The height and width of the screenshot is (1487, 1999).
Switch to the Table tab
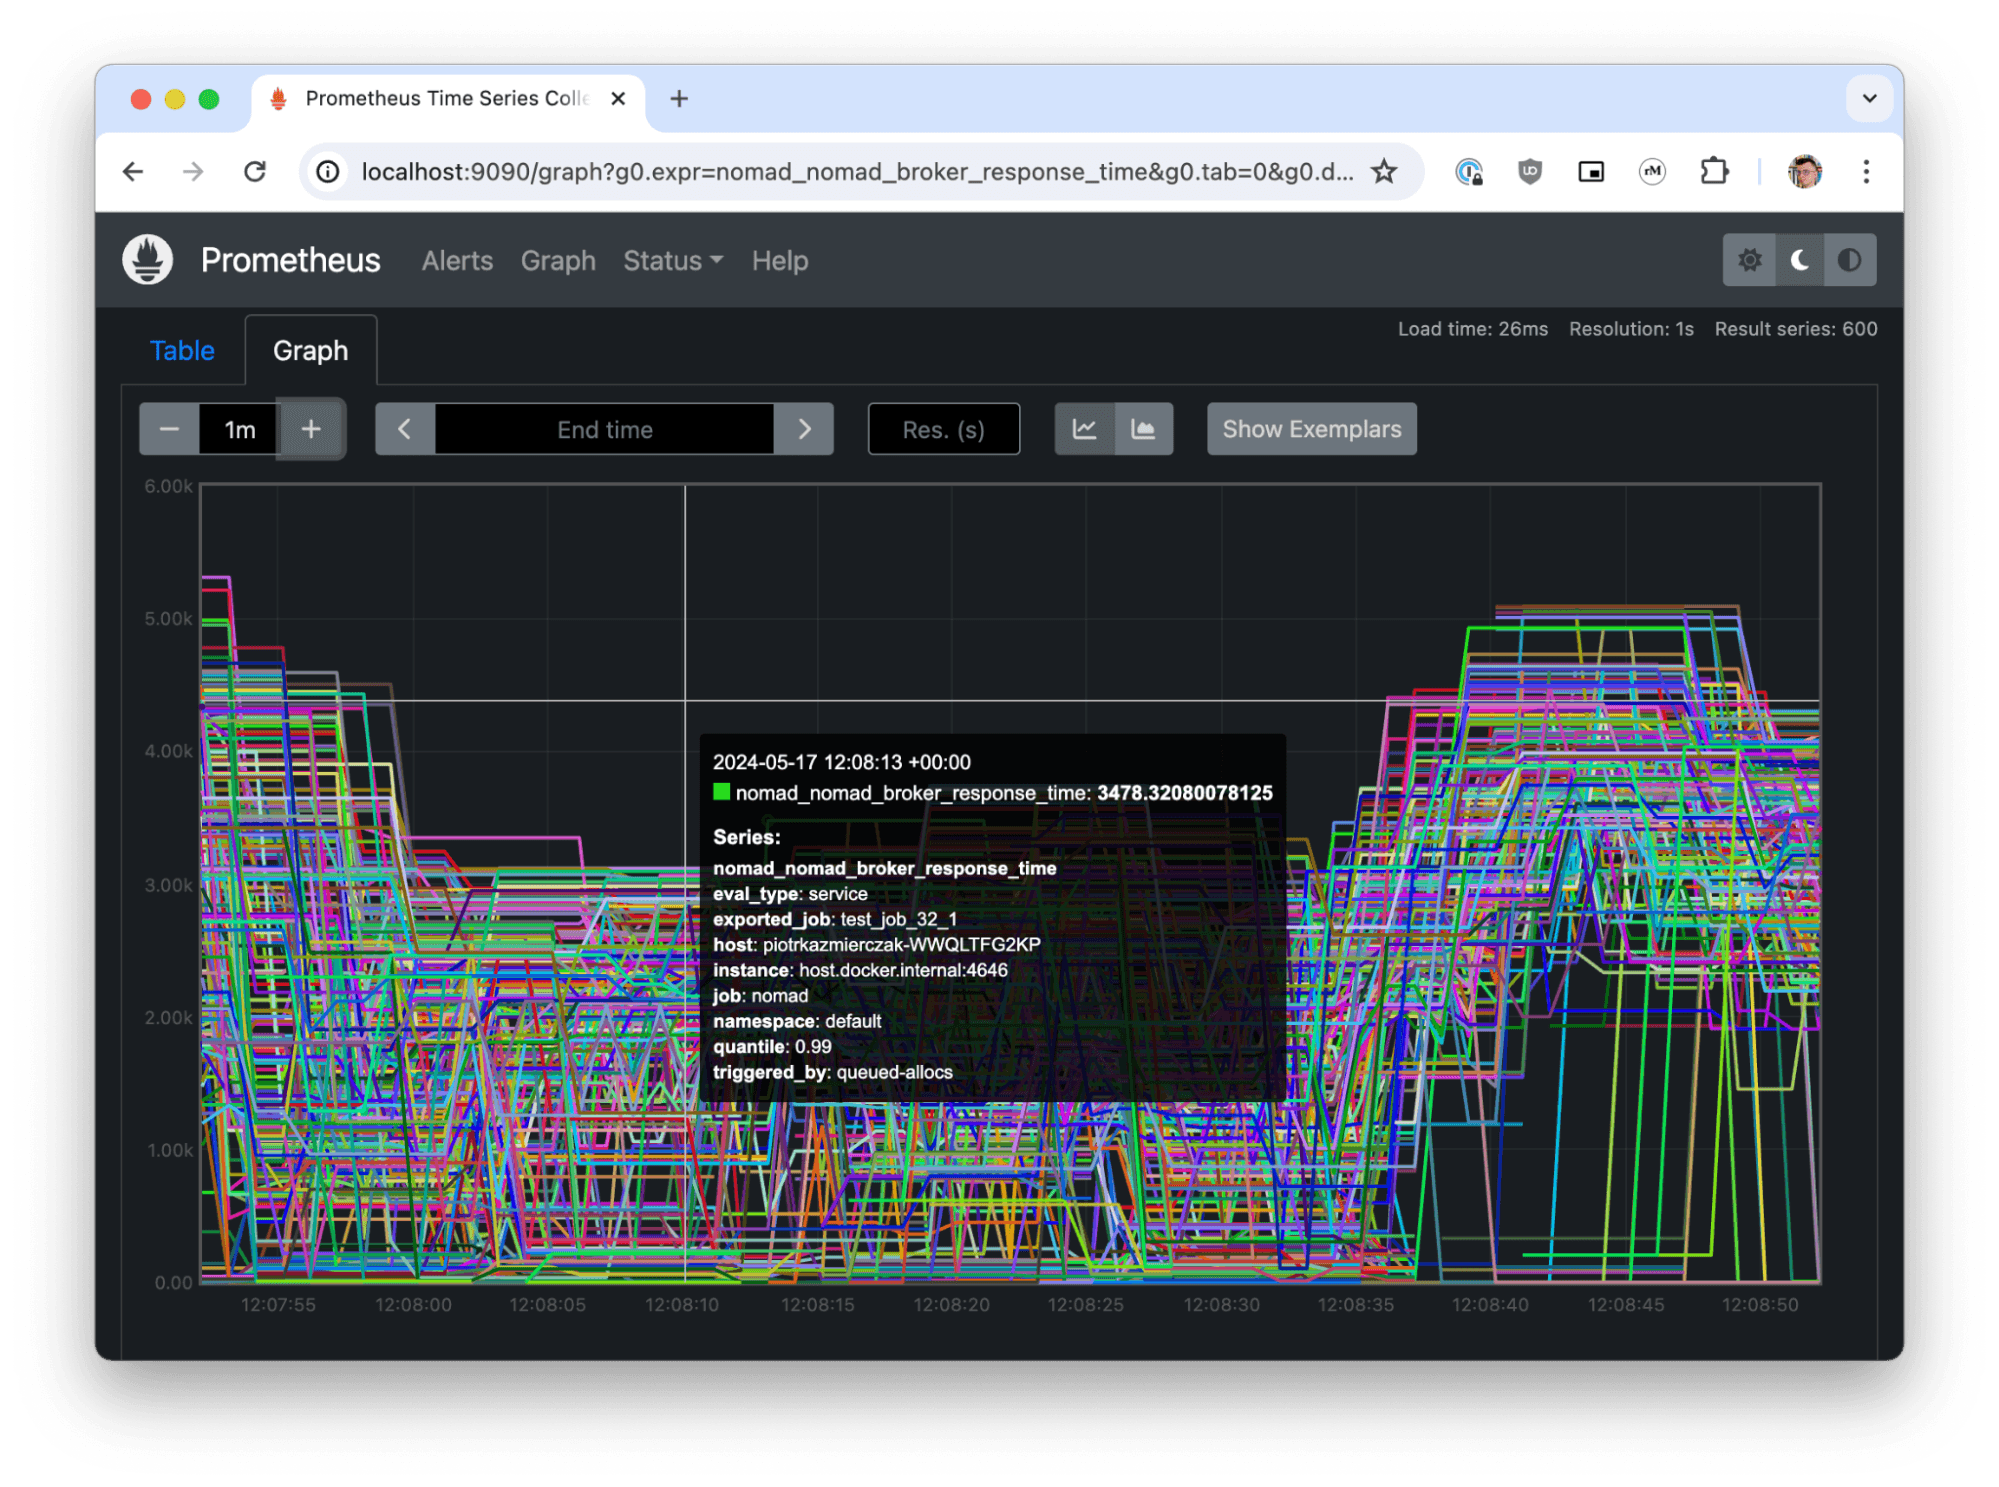(182, 351)
